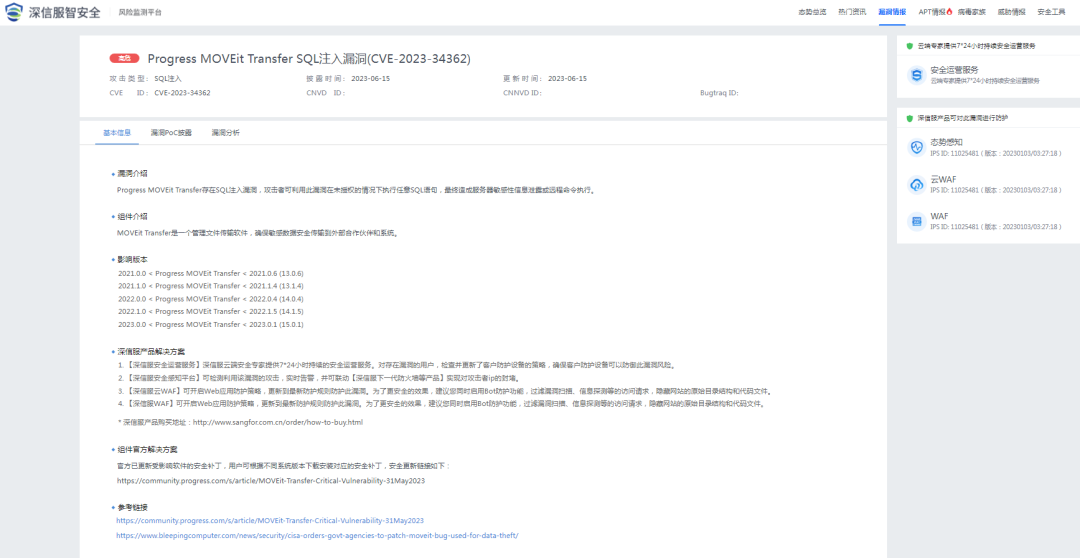The height and width of the screenshot is (558, 1080).
Task: Switch to the 漏洞PoC披露 tab
Action: [172, 132]
